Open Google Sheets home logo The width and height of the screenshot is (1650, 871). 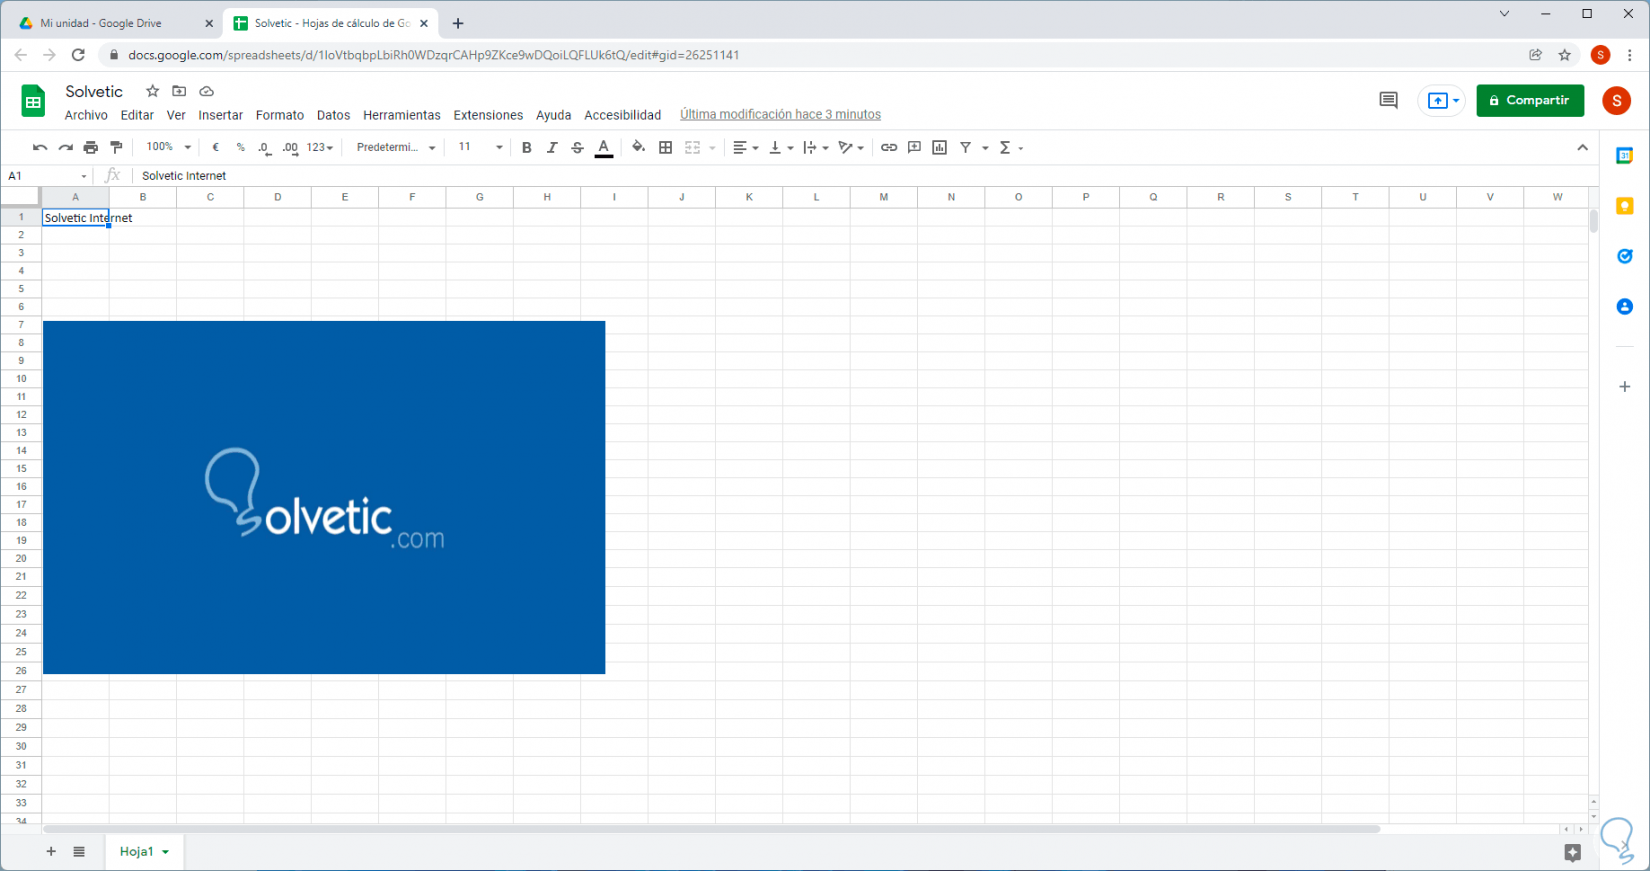pos(33,101)
